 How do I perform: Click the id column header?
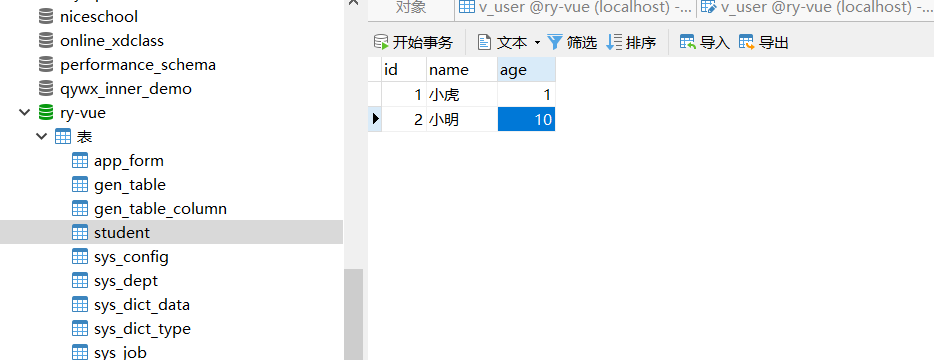(x=404, y=70)
